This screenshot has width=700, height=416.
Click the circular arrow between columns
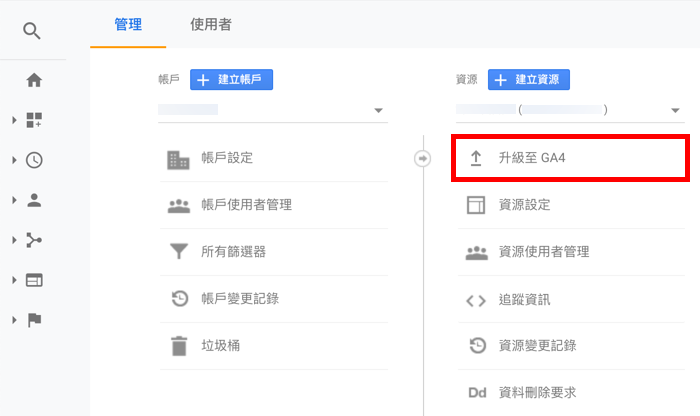[422, 158]
